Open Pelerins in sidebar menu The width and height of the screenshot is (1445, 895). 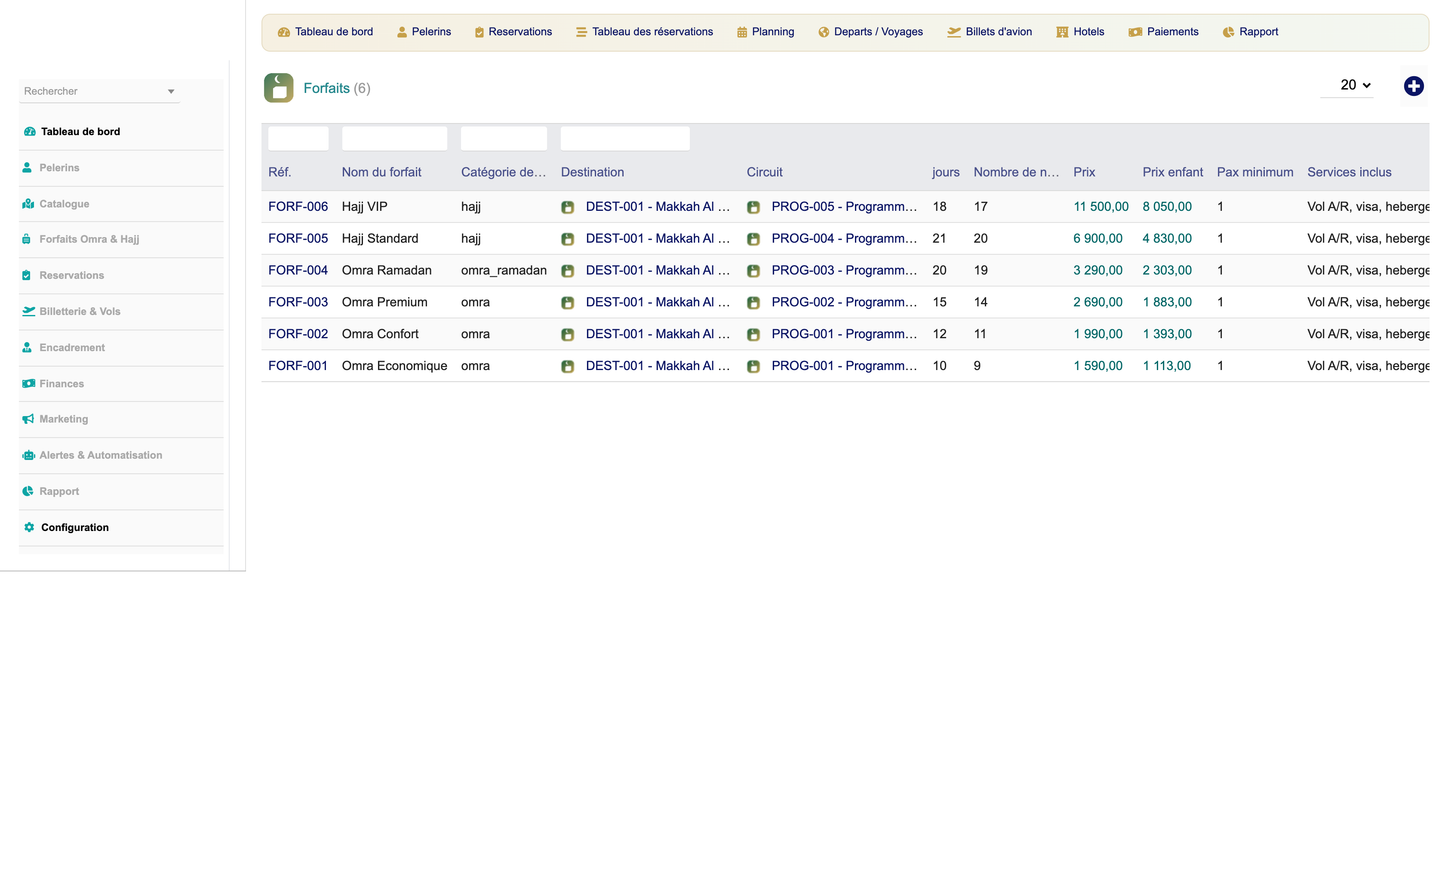59,168
